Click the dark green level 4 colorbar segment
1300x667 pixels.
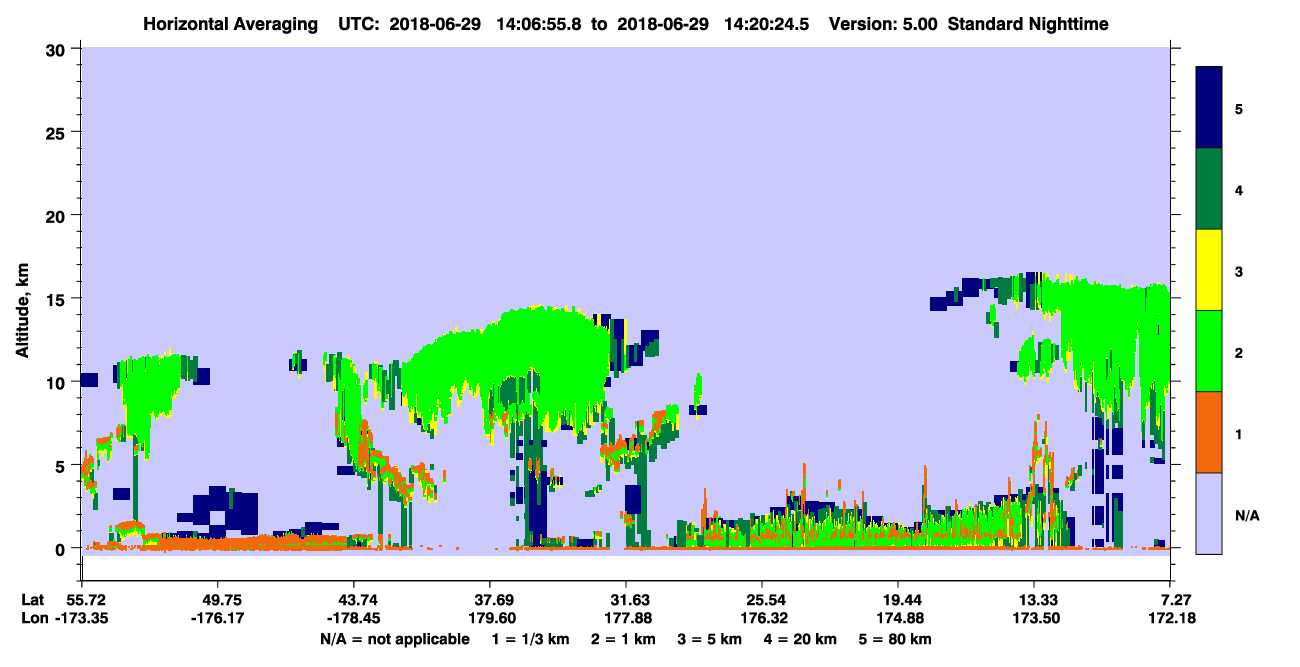pos(1210,189)
